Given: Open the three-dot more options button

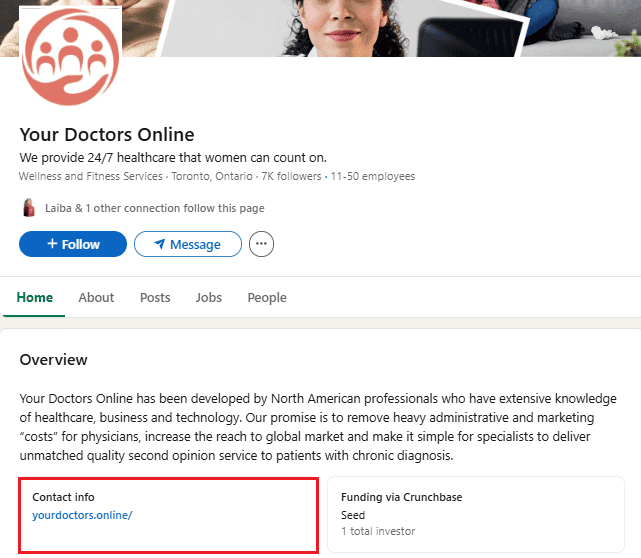Looking at the screenshot, I should click(x=261, y=244).
